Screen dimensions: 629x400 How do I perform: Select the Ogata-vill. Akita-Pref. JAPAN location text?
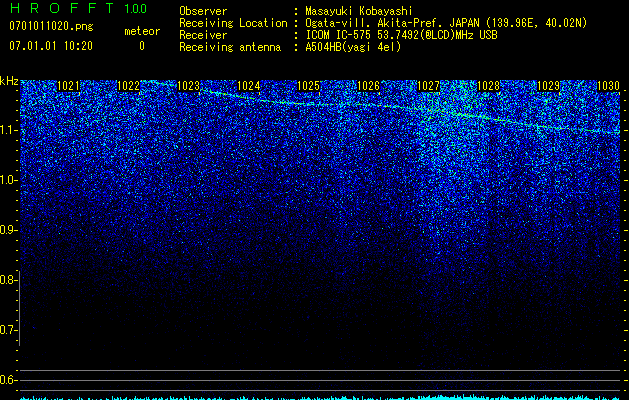(x=444, y=23)
